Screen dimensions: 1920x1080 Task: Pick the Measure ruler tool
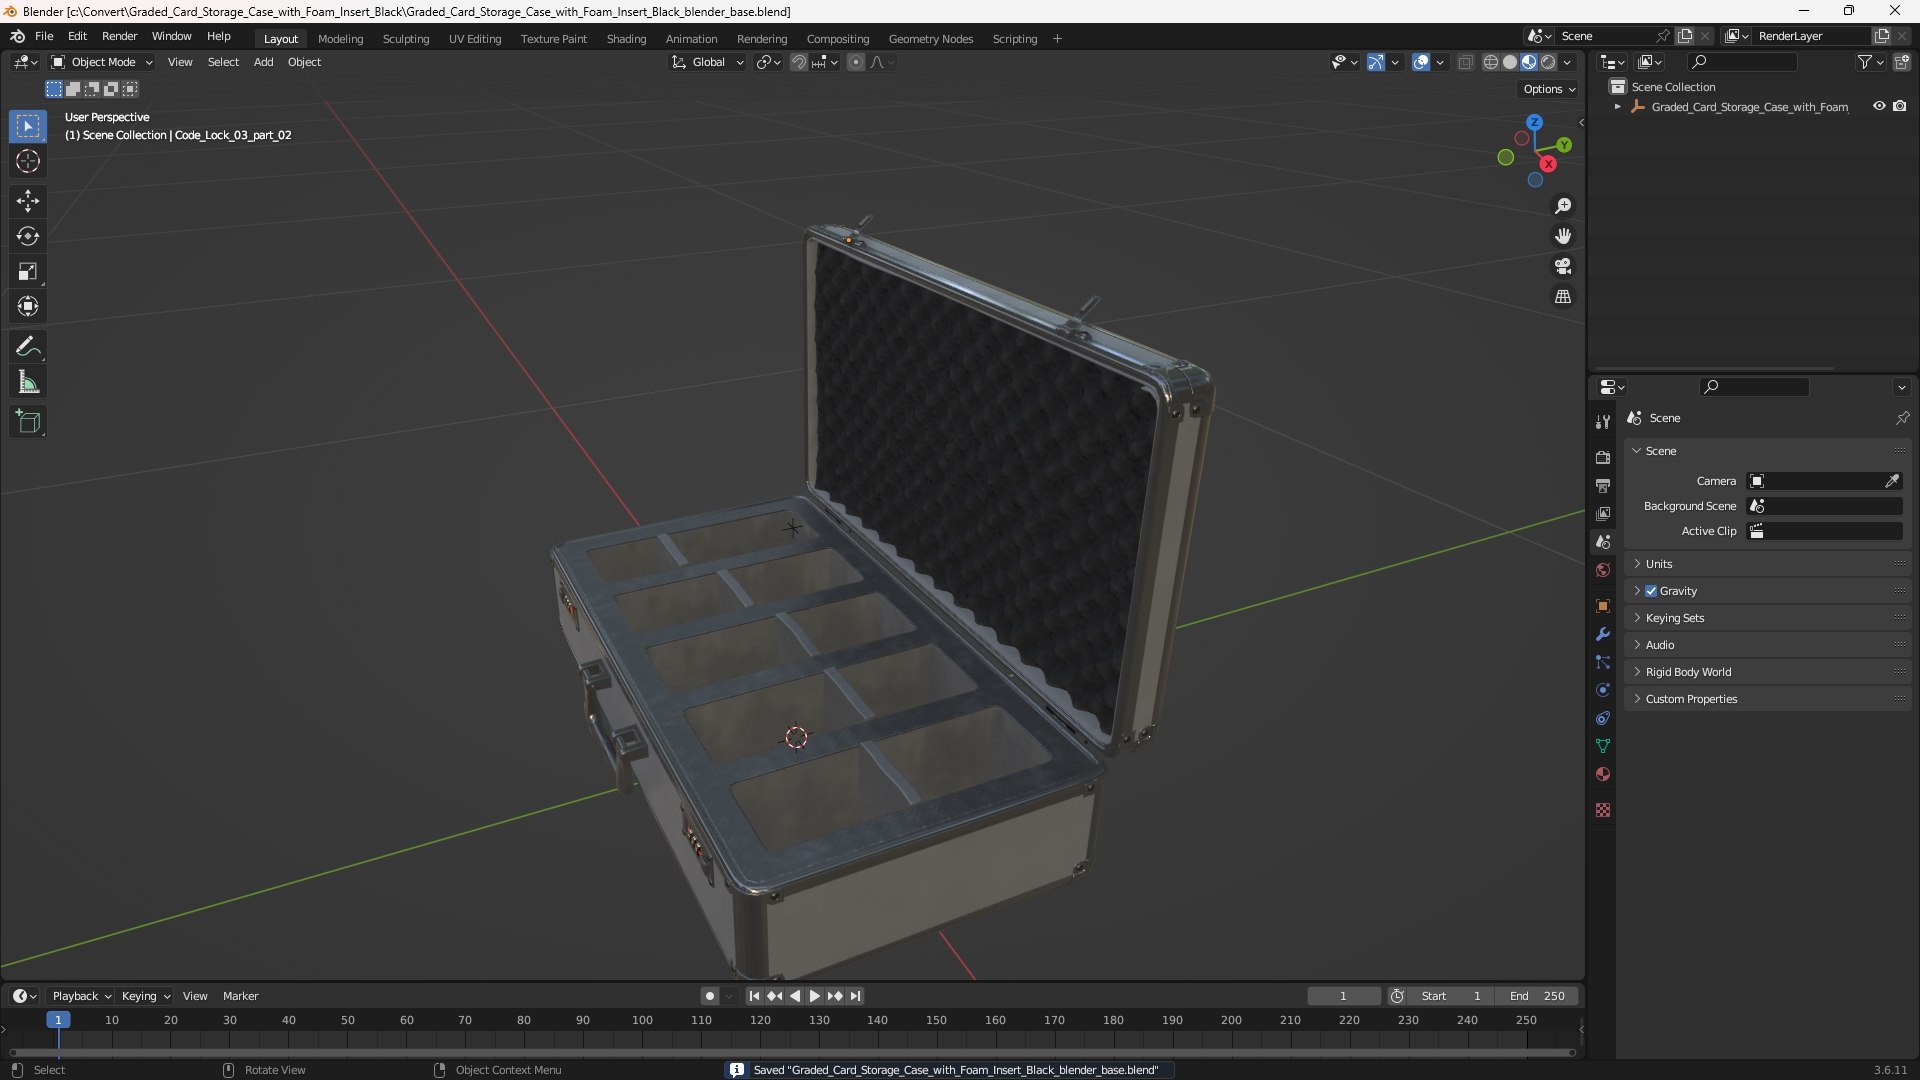coord(28,382)
